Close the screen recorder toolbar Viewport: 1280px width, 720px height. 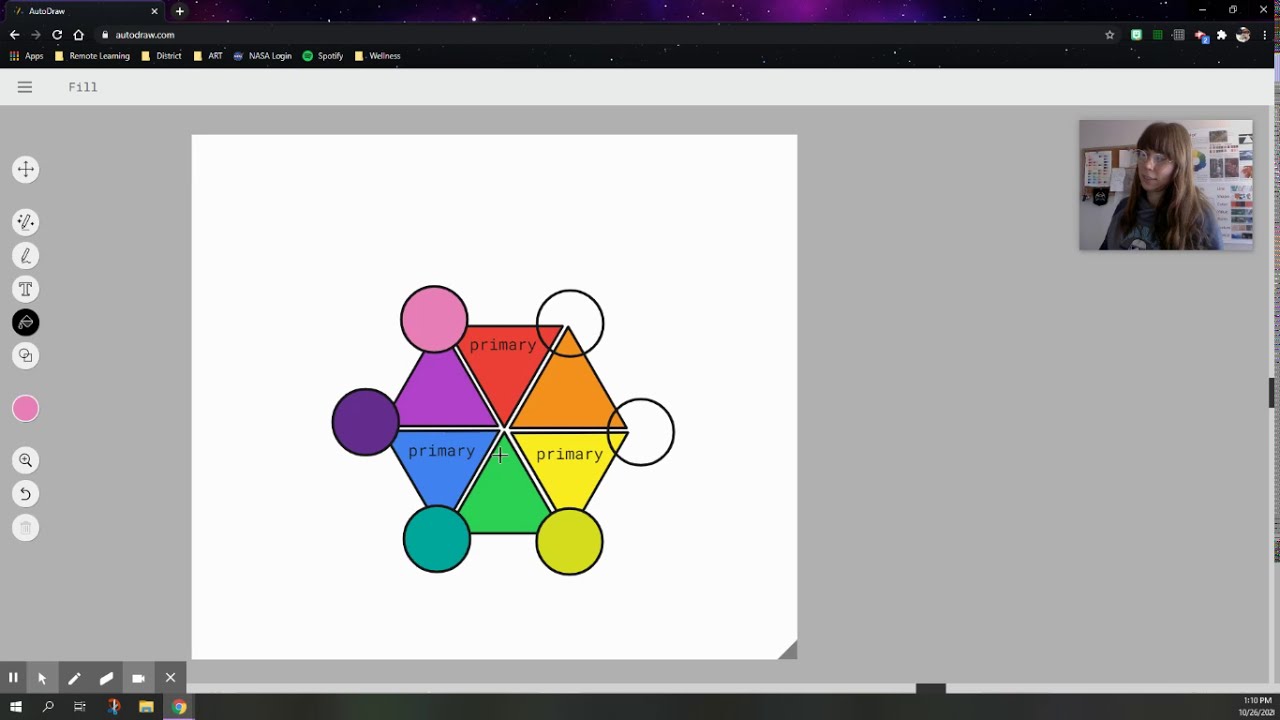pyautogui.click(x=170, y=677)
